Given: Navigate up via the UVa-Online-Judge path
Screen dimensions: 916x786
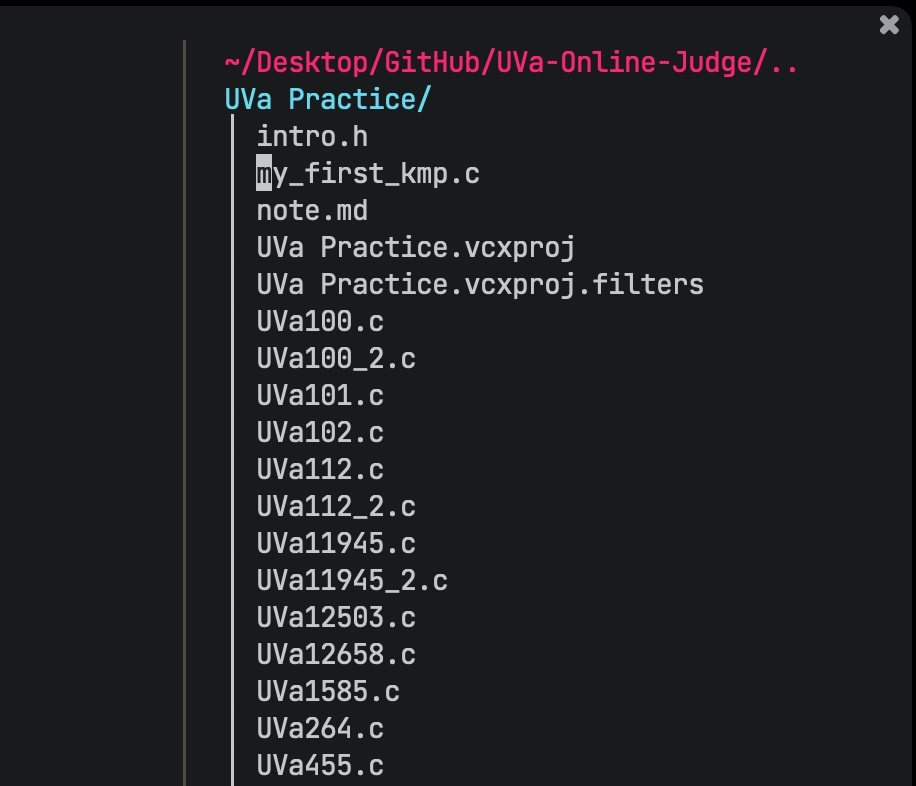Looking at the screenshot, I should (509, 62).
